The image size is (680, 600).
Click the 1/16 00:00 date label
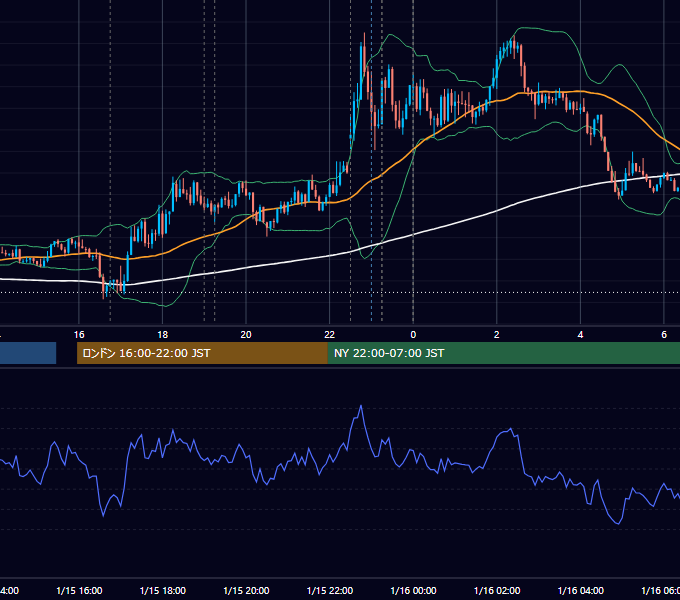click(x=413, y=590)
